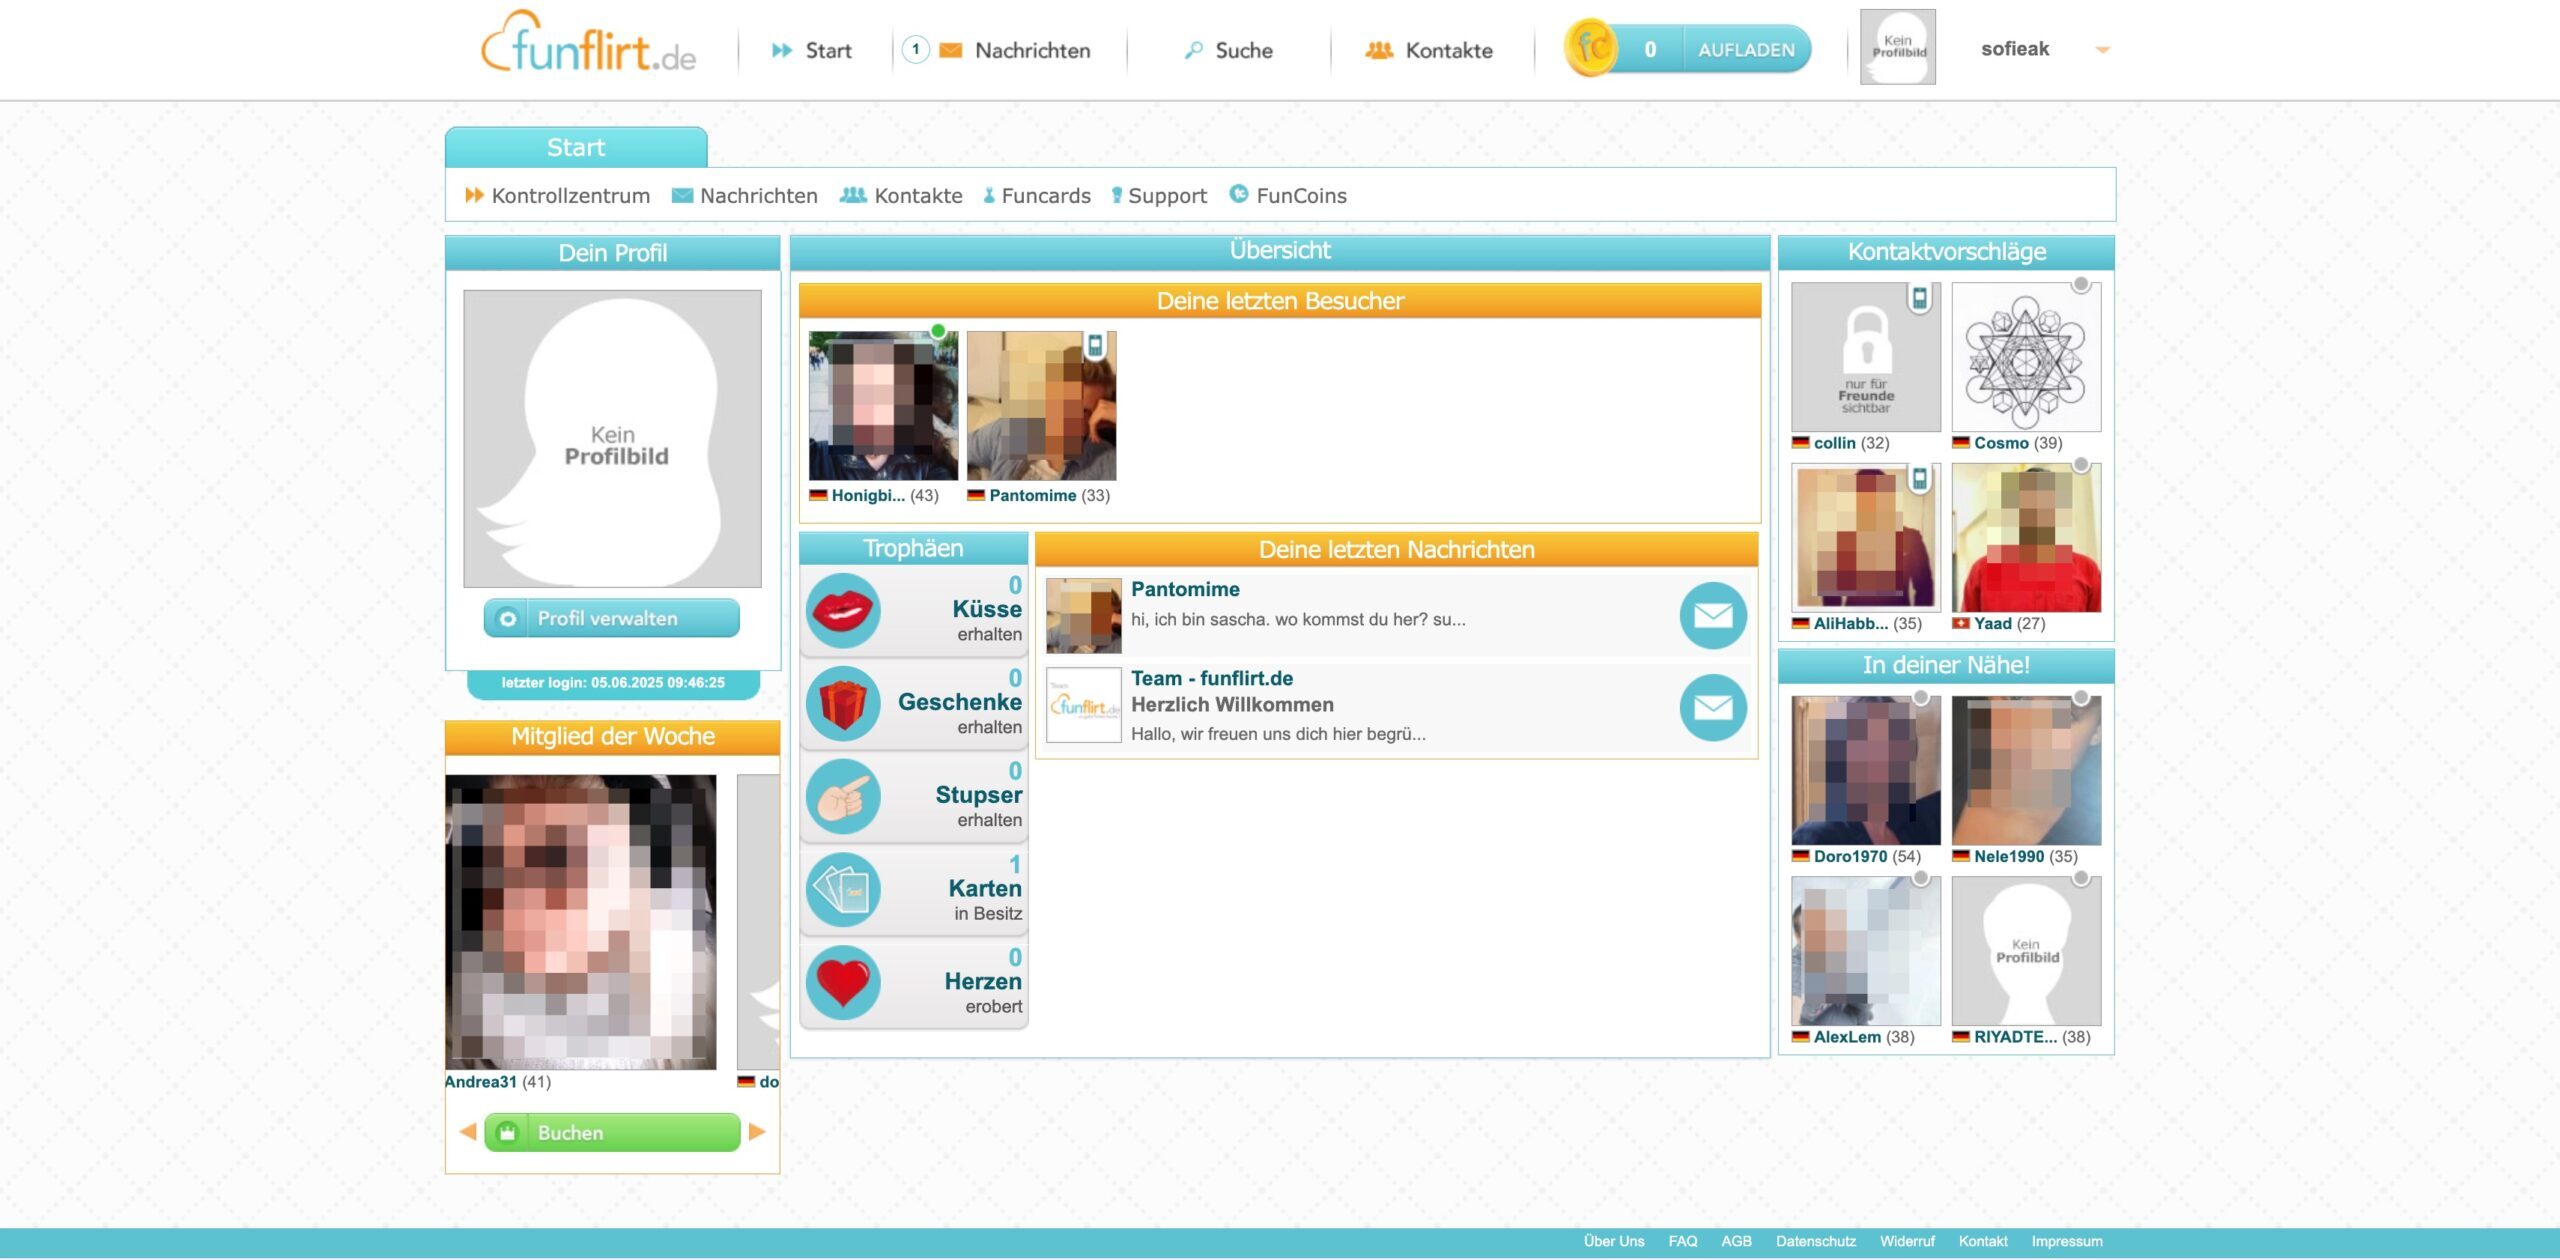Open Cosmo geometric profile picture
2560x1260 pixels.
coord(2026,357)
